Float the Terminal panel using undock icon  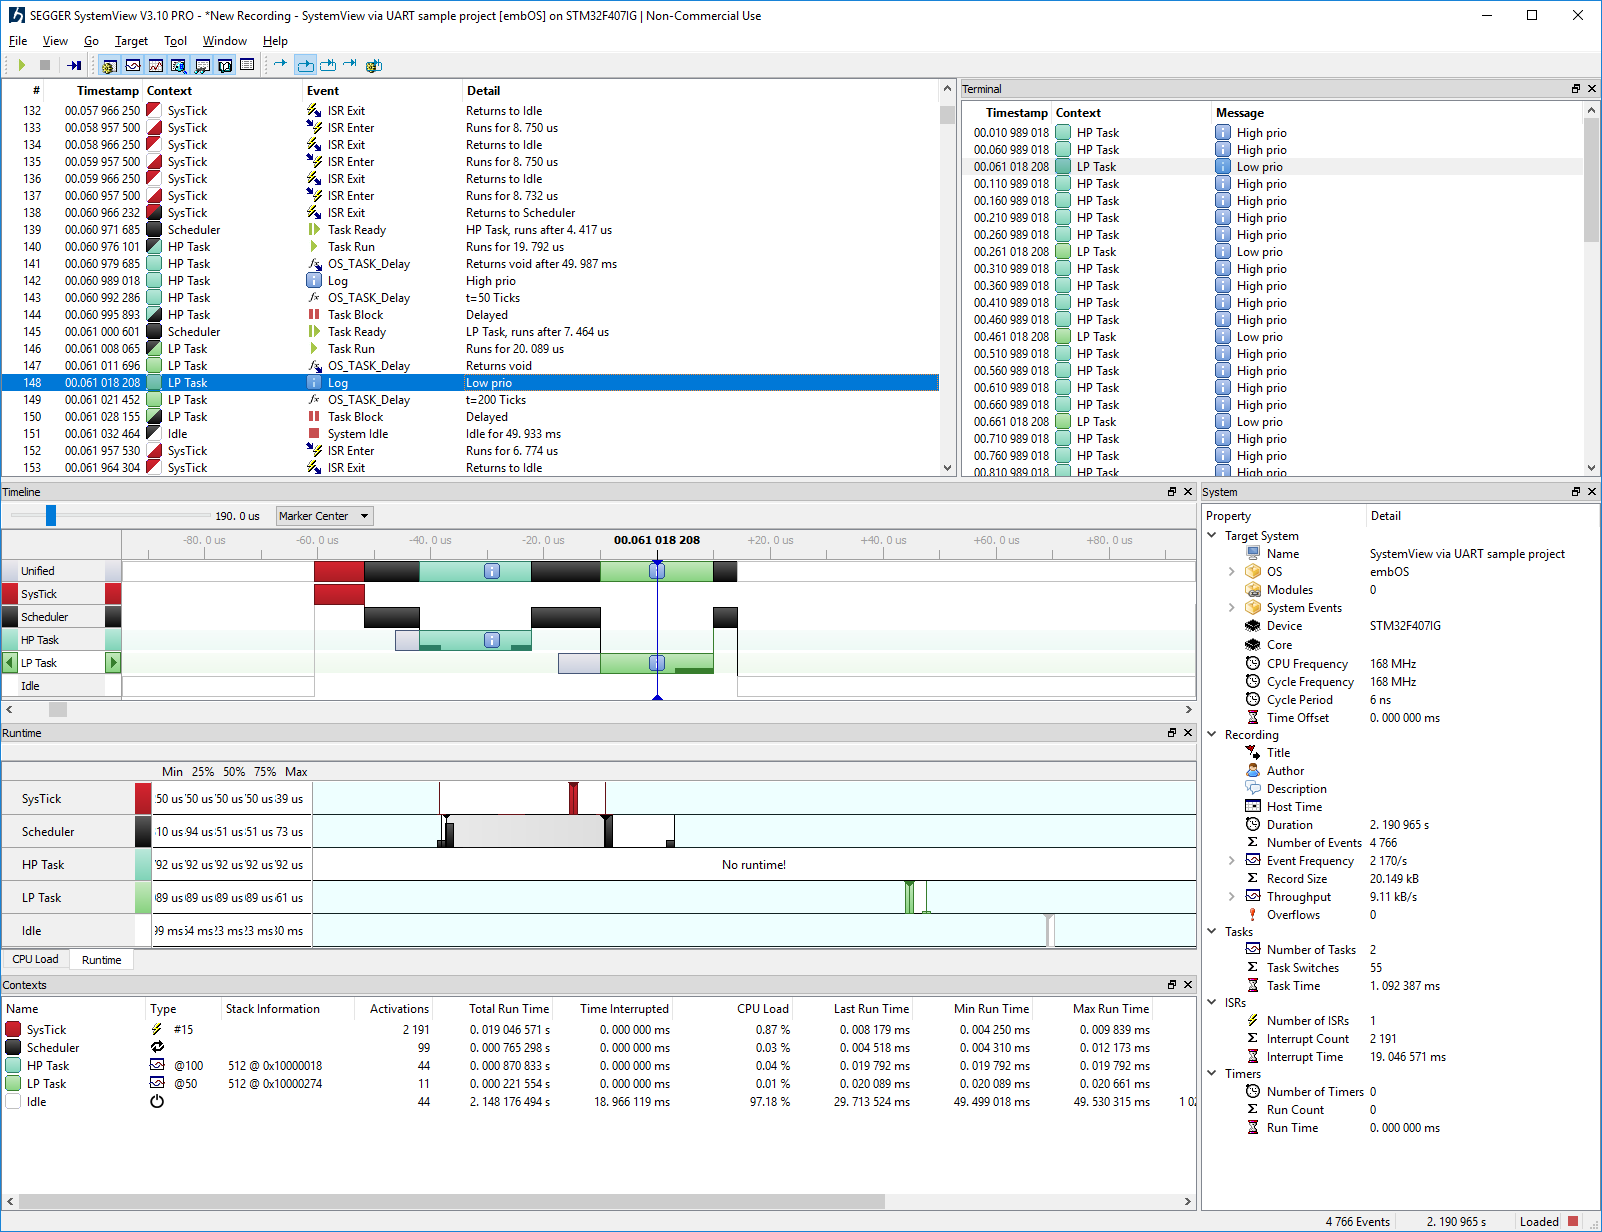(x=1576, y=89)
